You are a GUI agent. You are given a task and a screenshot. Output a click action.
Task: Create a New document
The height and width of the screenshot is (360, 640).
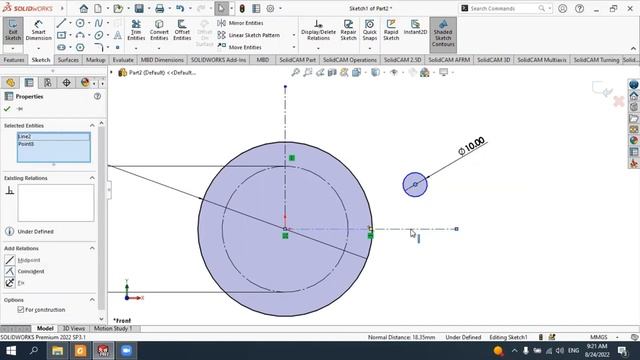coord(98,8)
